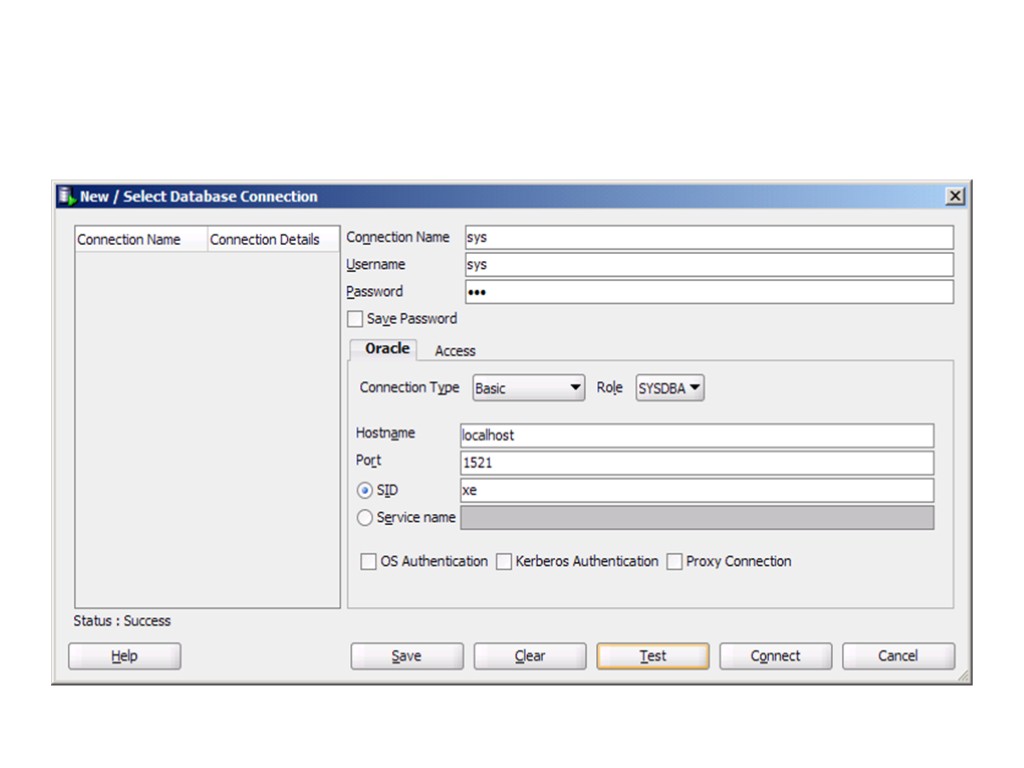1024x768 pixels.
Task: Click the SID field containing xe
Action: tap(697, 490)
